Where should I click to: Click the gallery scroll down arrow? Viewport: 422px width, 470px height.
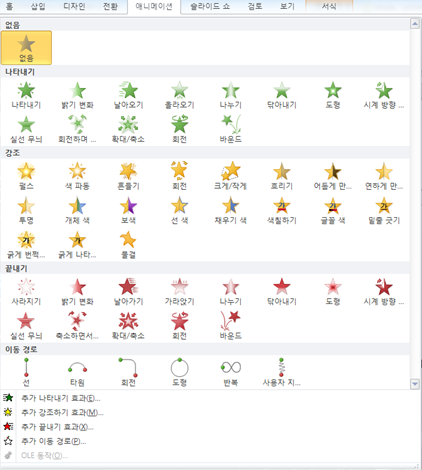(415, 384)
